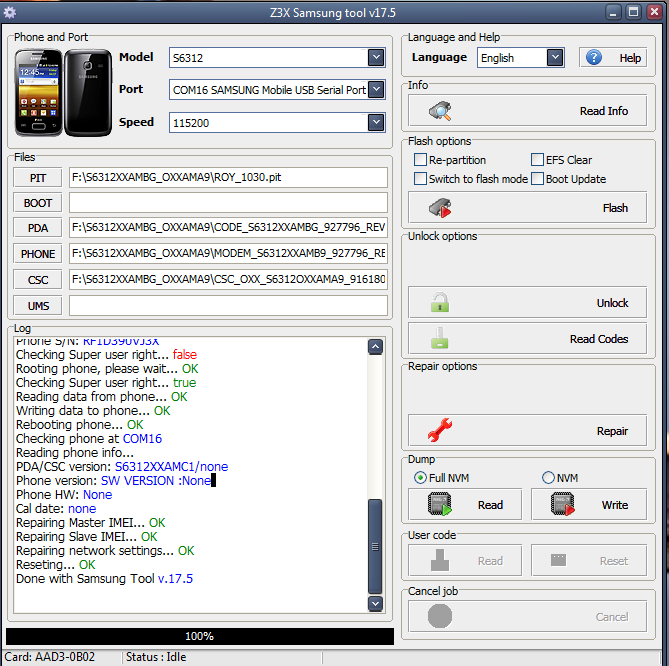The image size is (669, 666).
Task: Click the PHONE modem file path field
Action: (228, 253)
